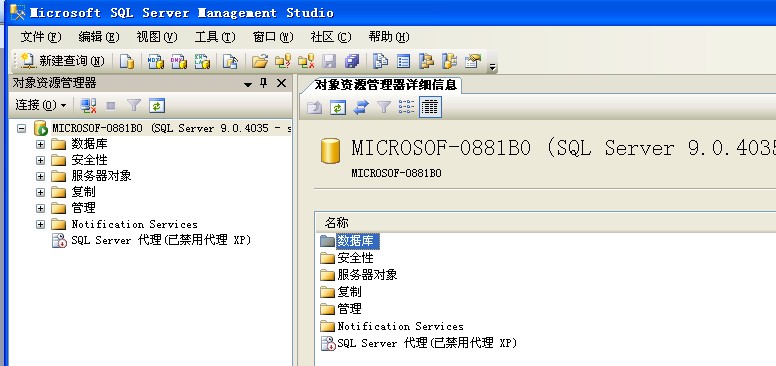This screenshot has width=776, height=366.
Task: Open the 工具(T) menu
Action: [x=215, y=37]
